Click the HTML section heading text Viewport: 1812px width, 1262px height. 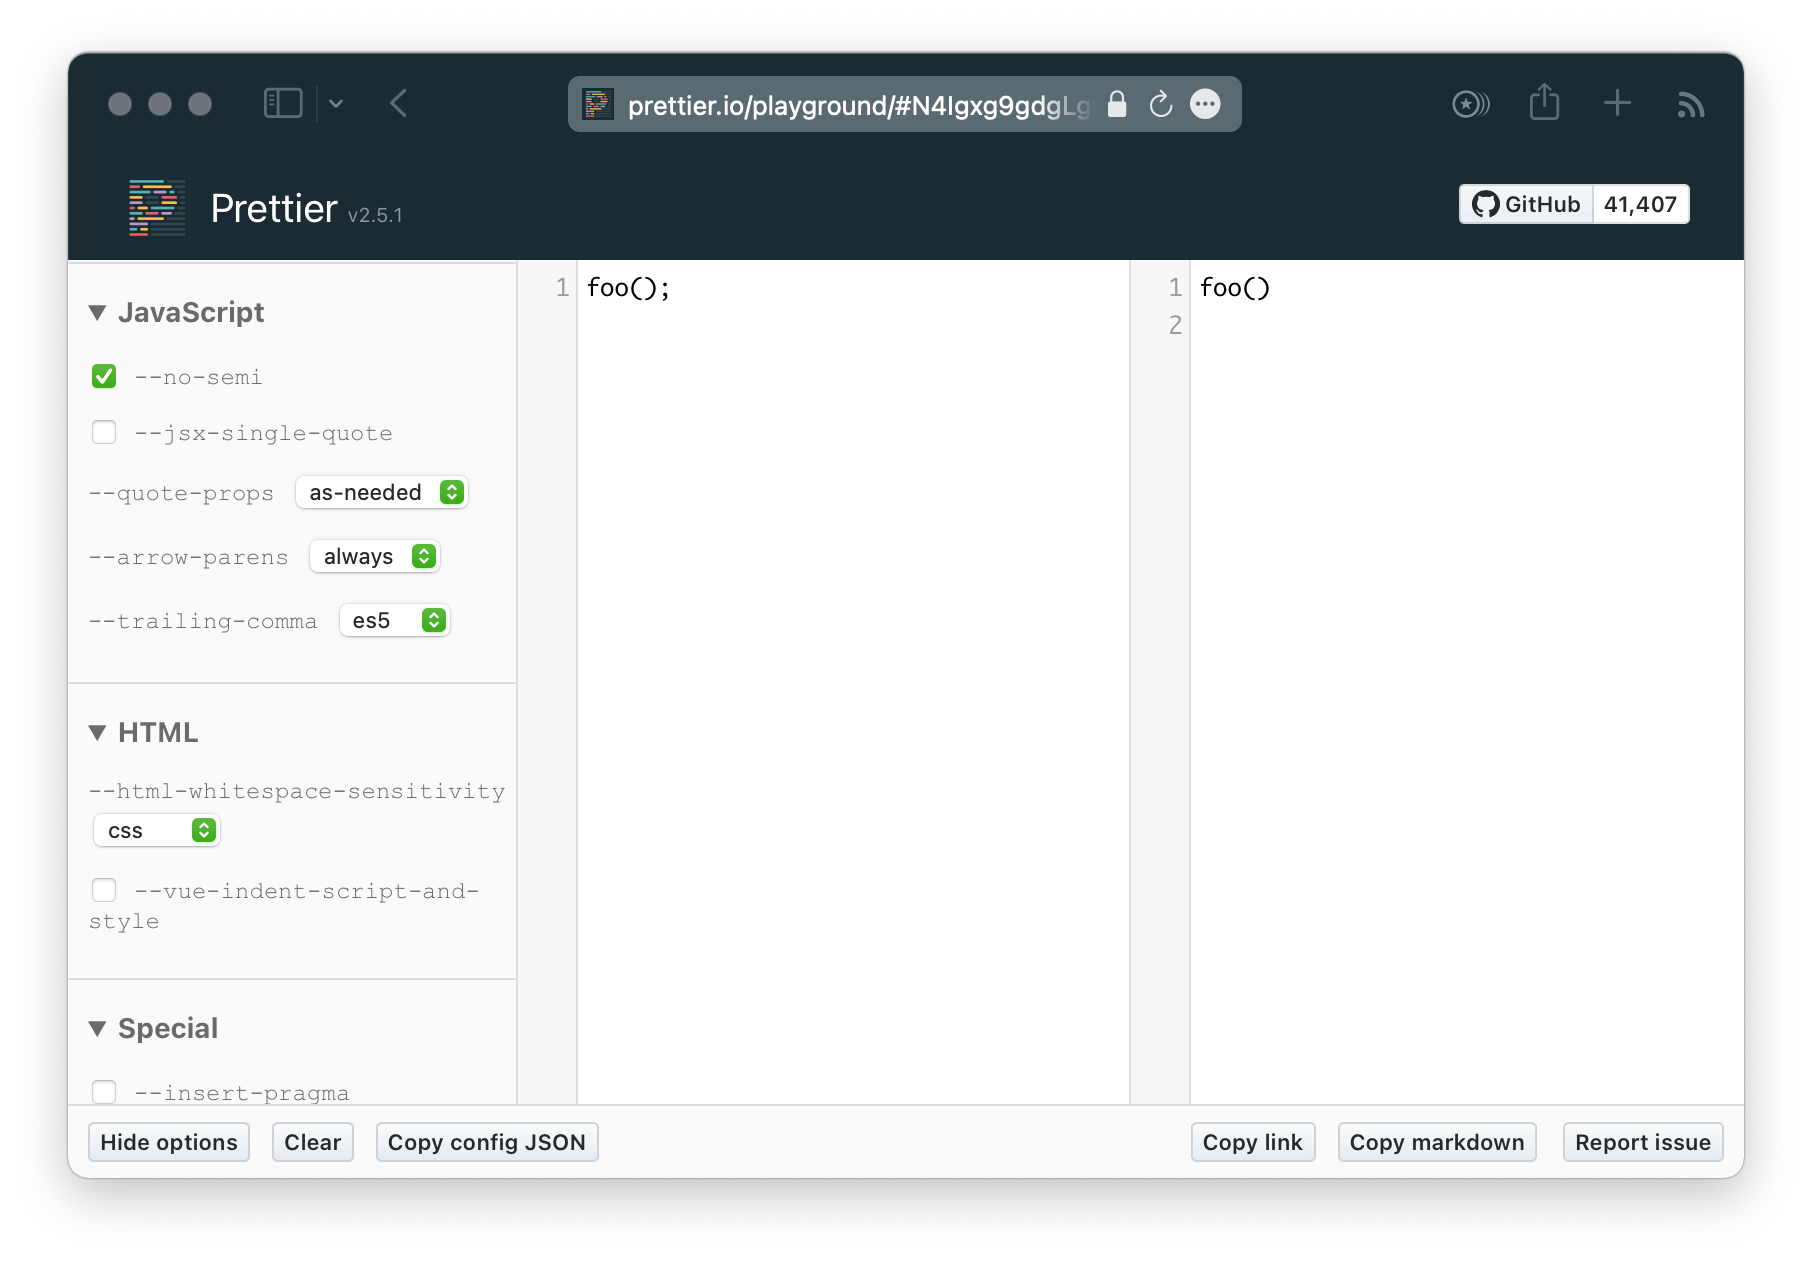tap(158, 733)
